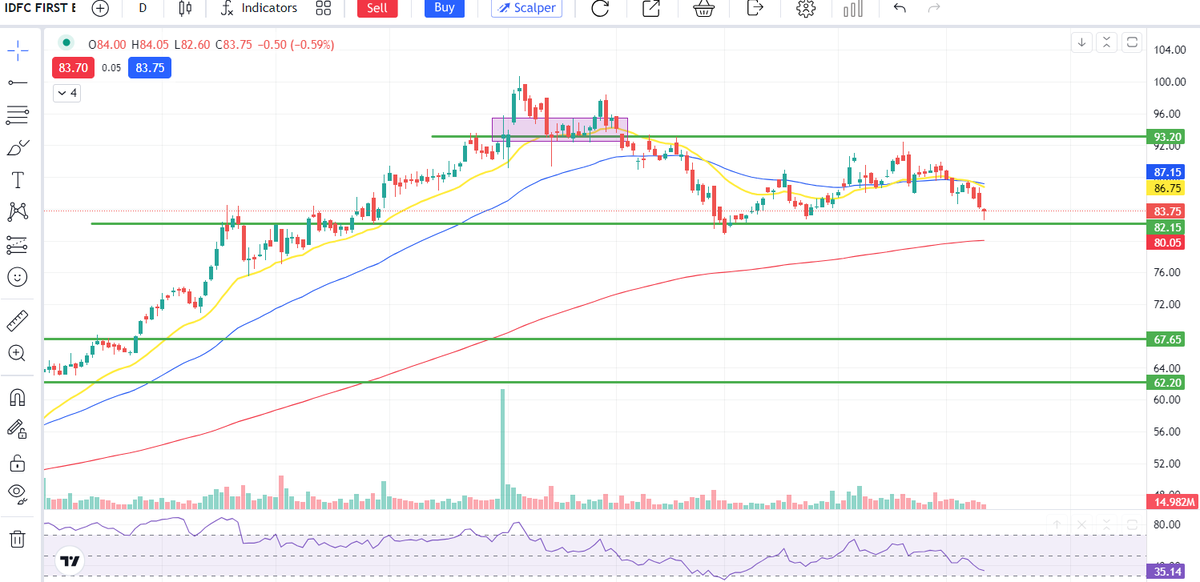Open the candlestick chart type selector
This screenshot has height=582, width=1200.
tap(184, 8)
